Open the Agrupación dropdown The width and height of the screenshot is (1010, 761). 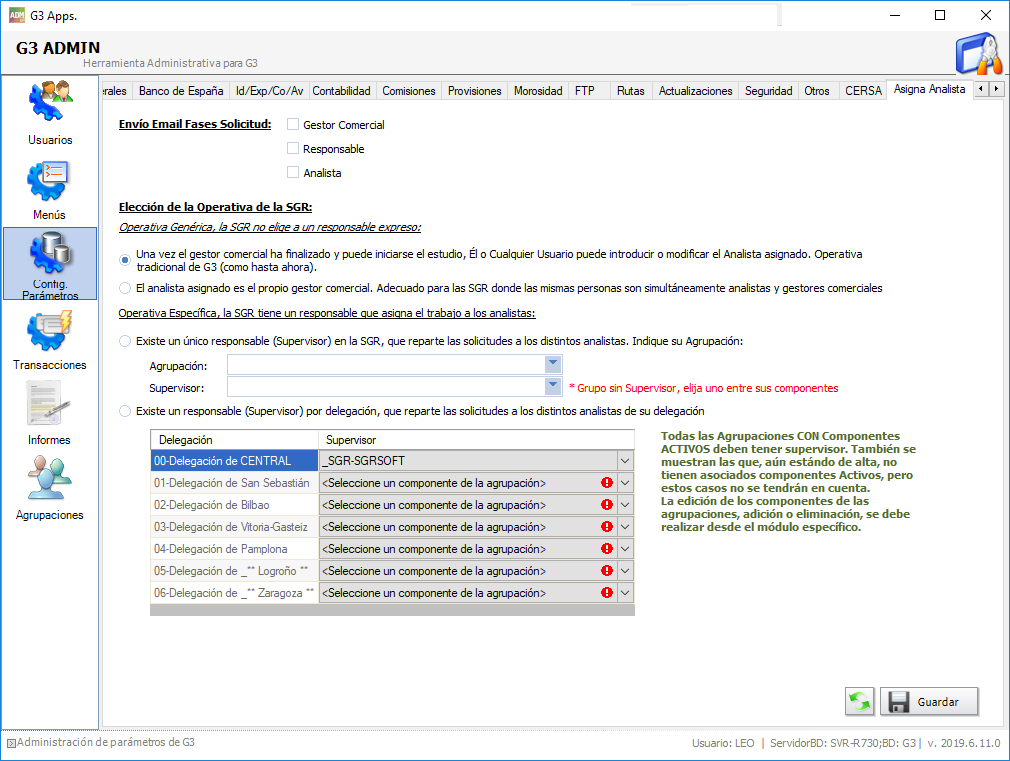[x=553, y=365]
